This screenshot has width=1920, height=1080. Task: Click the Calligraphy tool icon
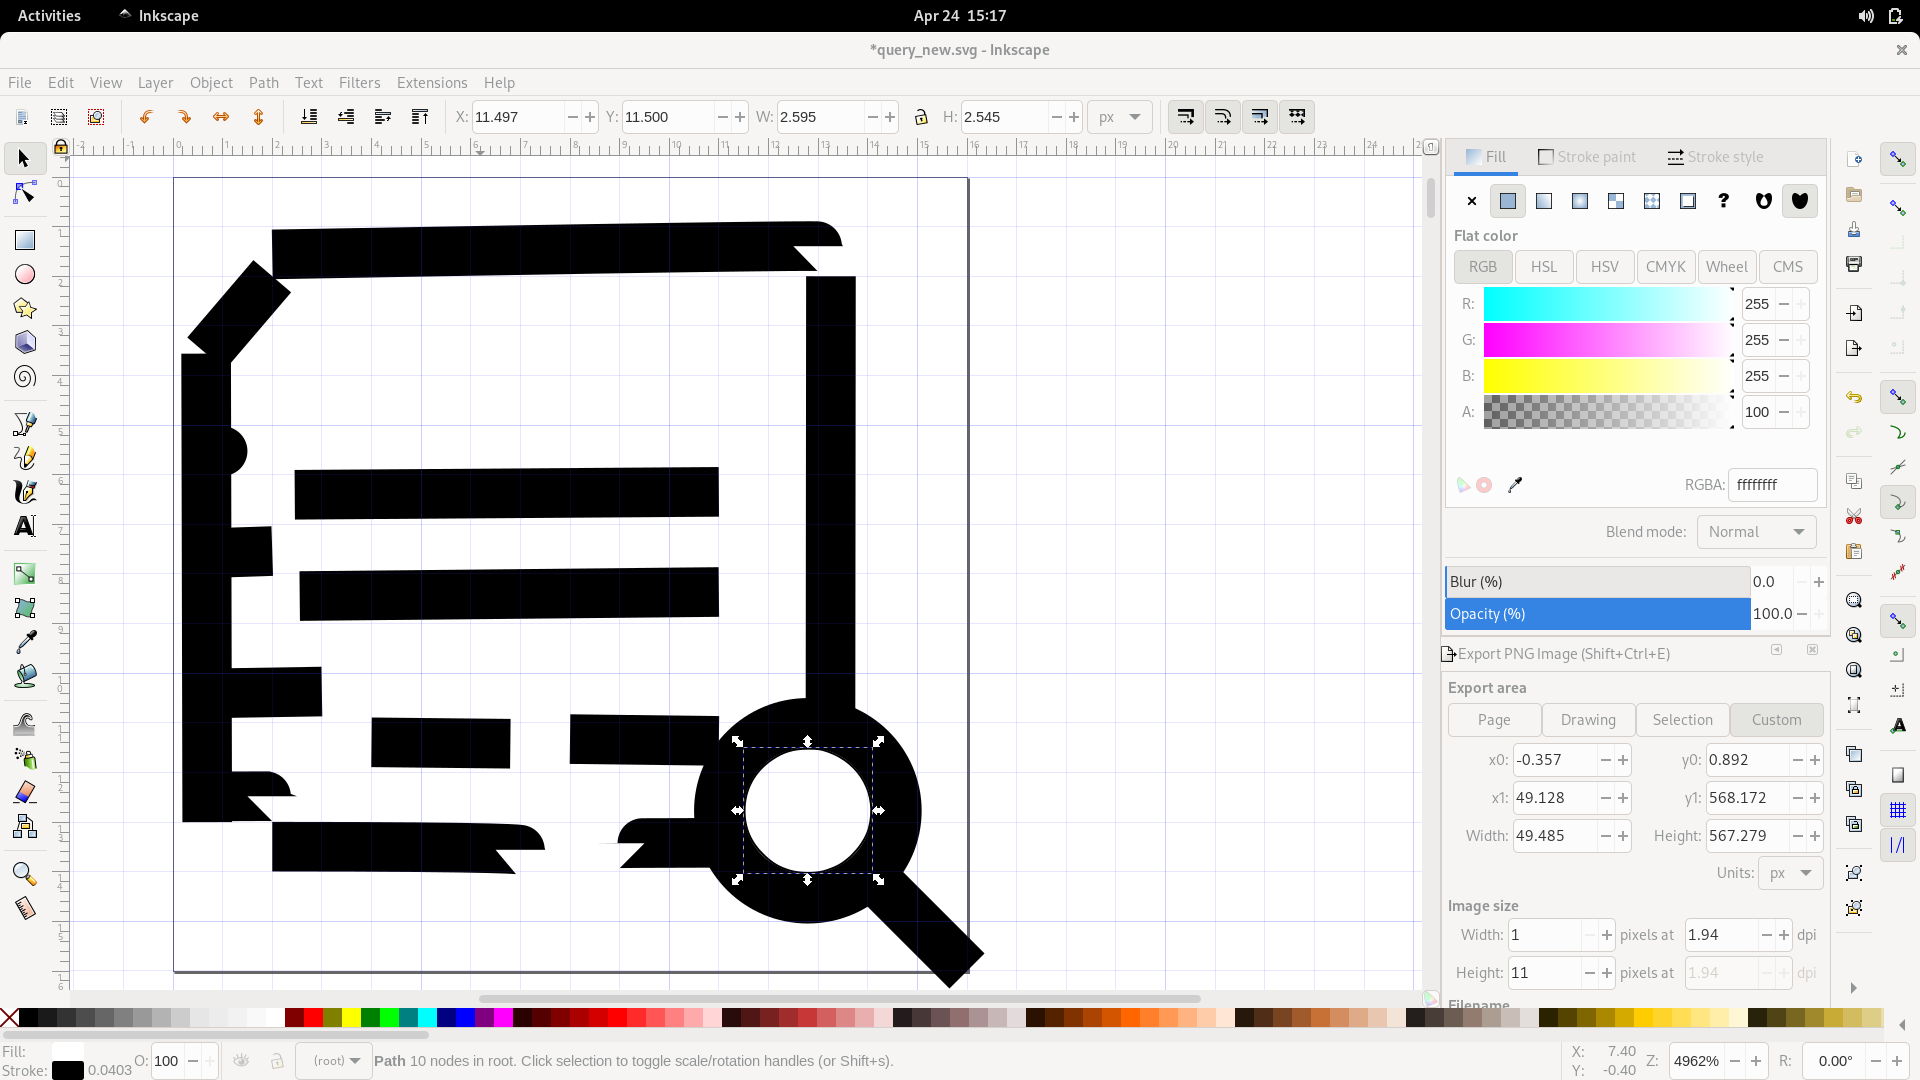(24, 491)
